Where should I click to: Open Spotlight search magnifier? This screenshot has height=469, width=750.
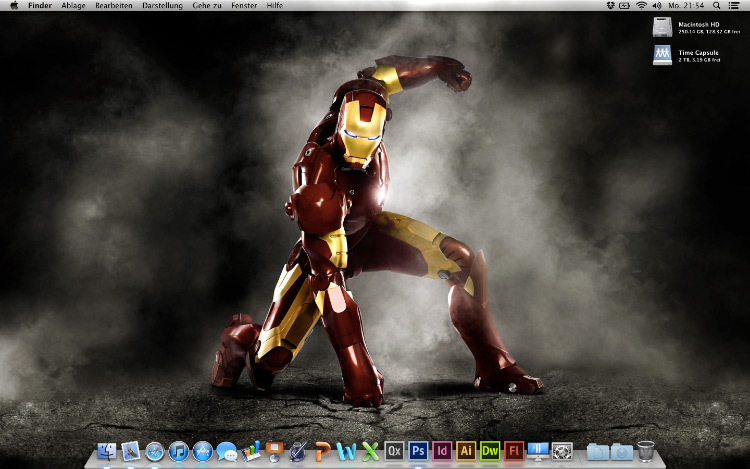pyautogui.click(x=717, y=5)
